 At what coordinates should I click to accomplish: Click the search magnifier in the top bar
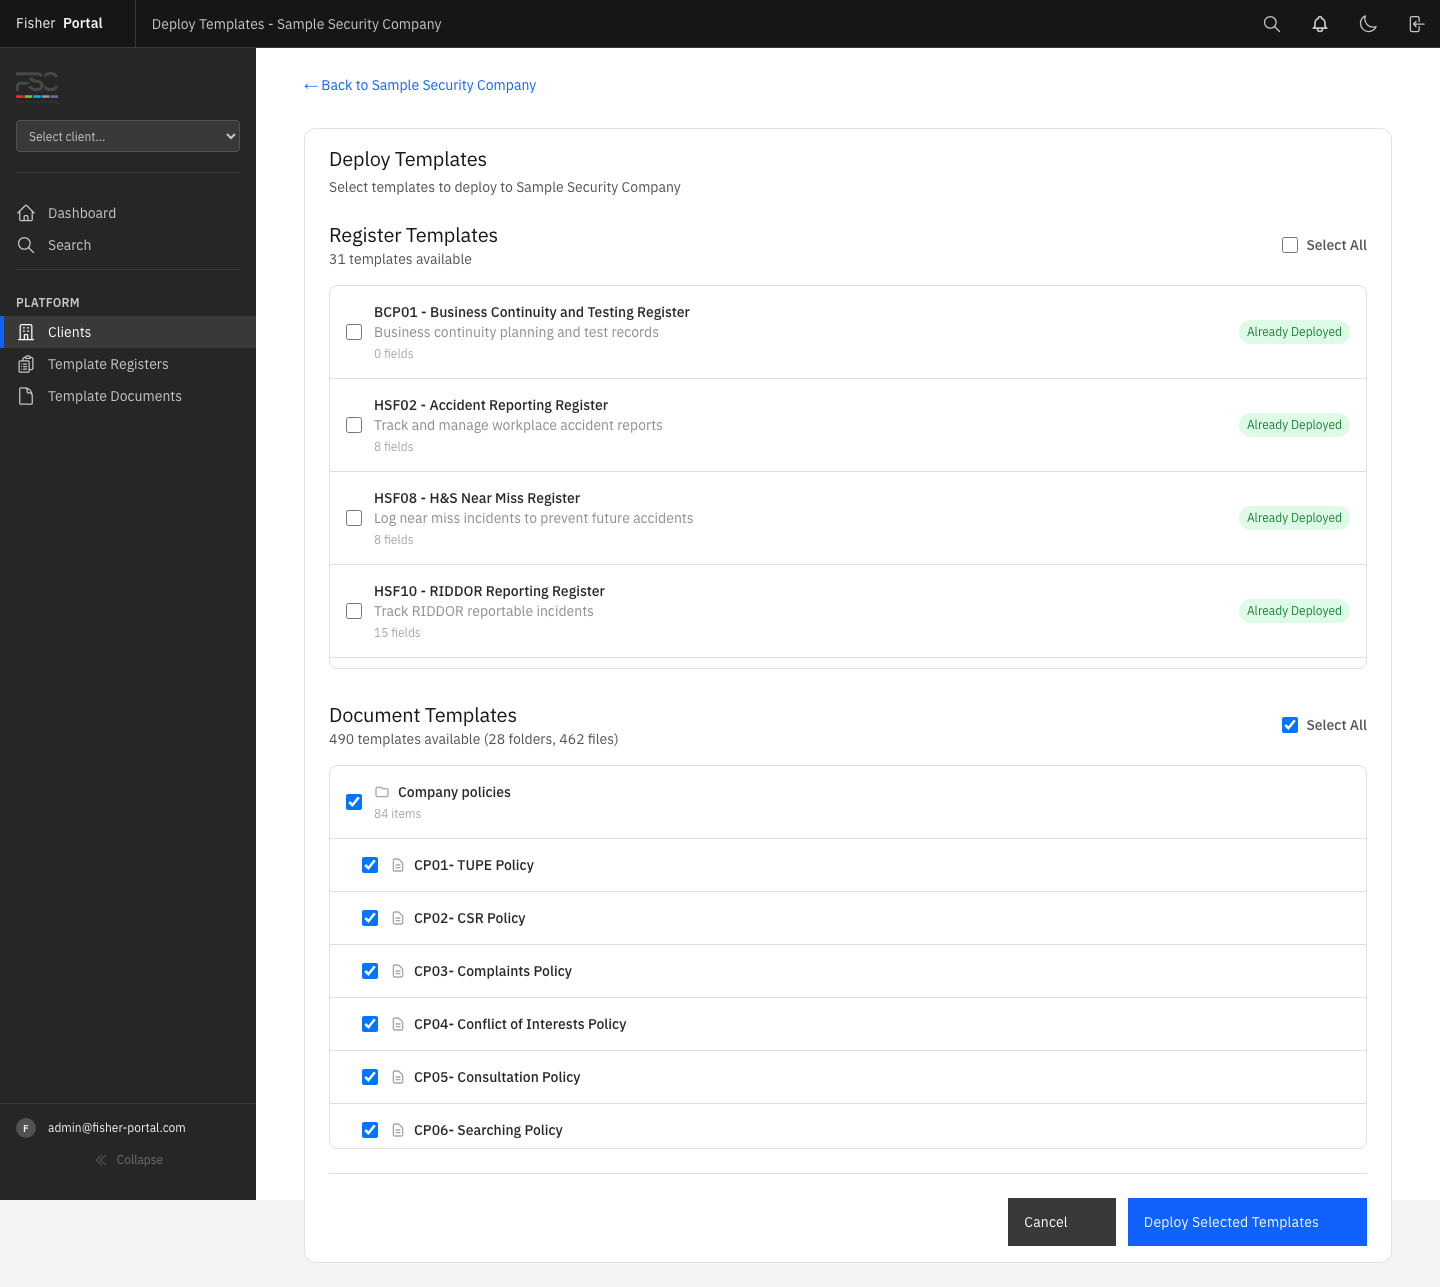point(1271,23)
